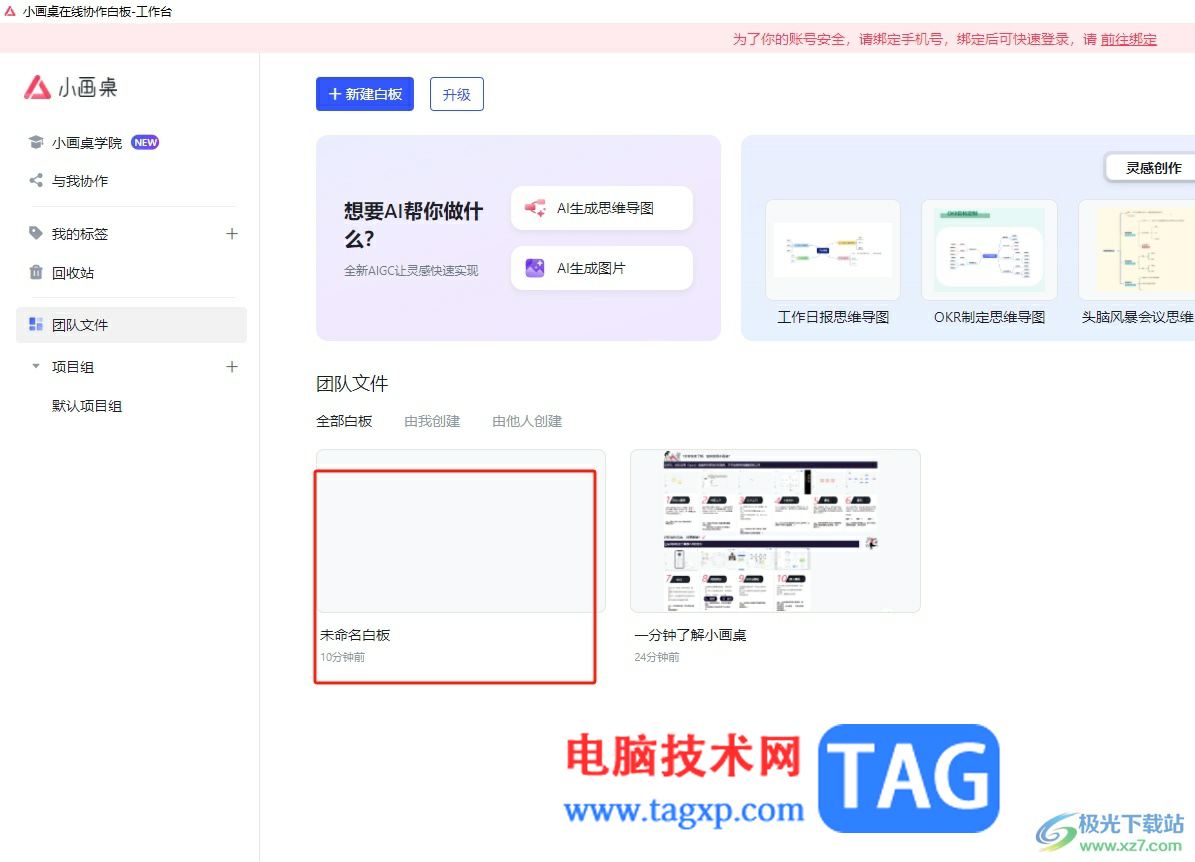Click the 与我协作 share icon
This screenshot has width=1195, height=862.
coord(36,181)
